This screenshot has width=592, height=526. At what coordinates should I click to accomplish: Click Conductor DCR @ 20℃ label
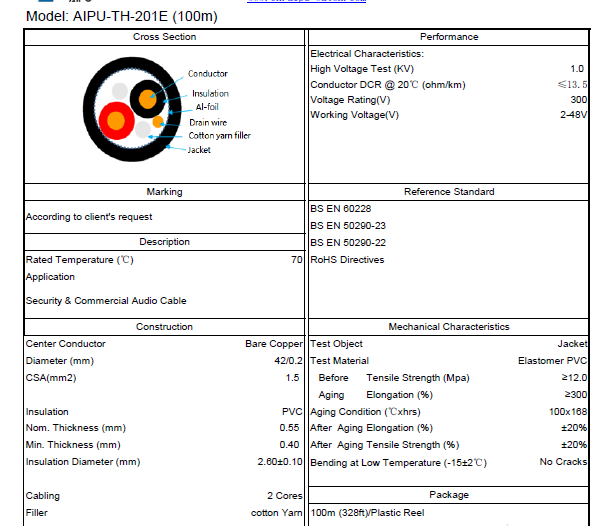pyautogui.click(x=388, y=85)
